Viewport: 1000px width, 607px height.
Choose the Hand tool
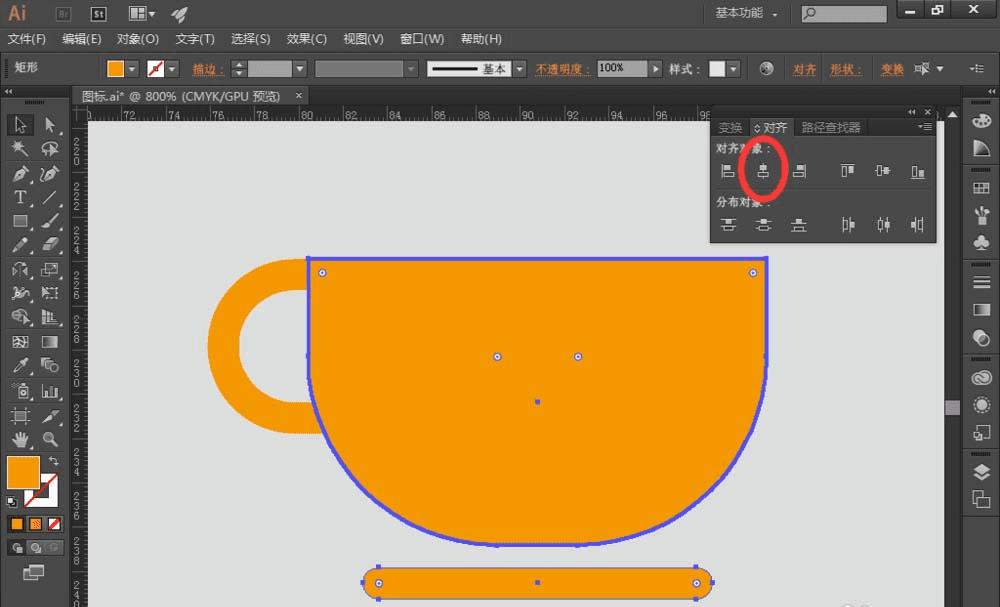[x=20, y=439]
